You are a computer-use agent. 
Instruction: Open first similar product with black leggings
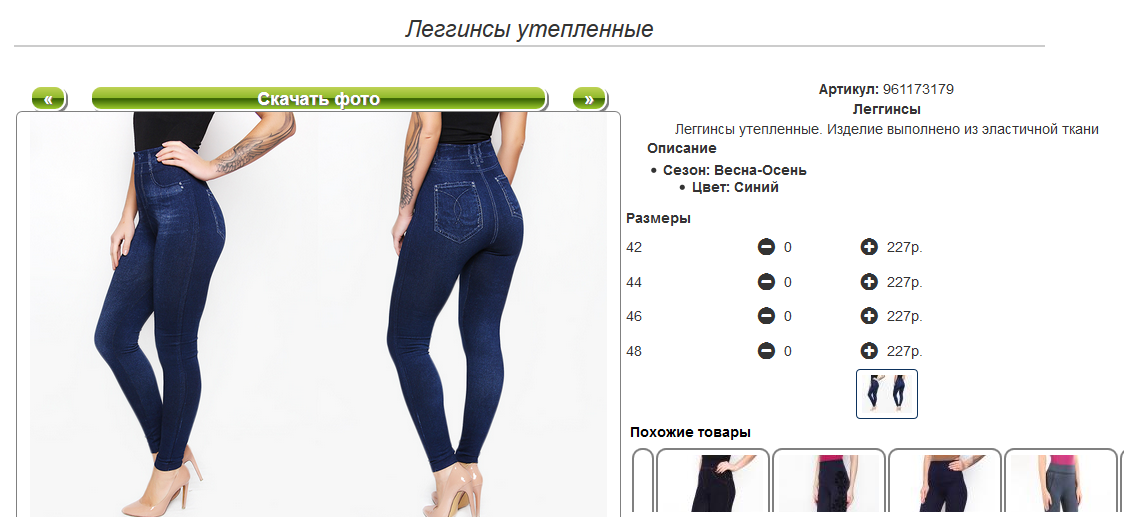click(x=713, y=483)
